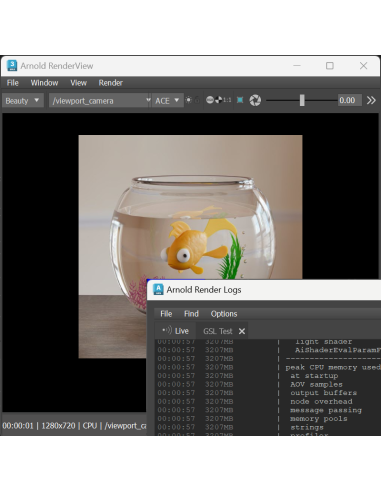Click the 'node overhead' log line
Image resolution: width=381 pixels, height=492 pixels.
(321, 401)
